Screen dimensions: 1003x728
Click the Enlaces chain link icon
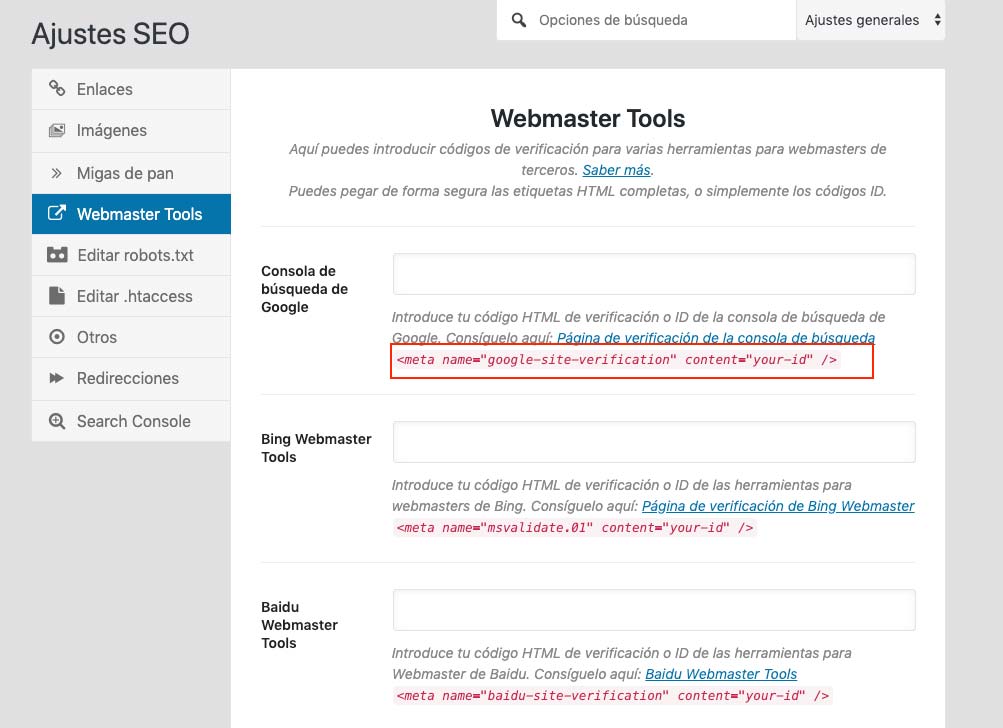pyautogui.click(x=57, y=89)
